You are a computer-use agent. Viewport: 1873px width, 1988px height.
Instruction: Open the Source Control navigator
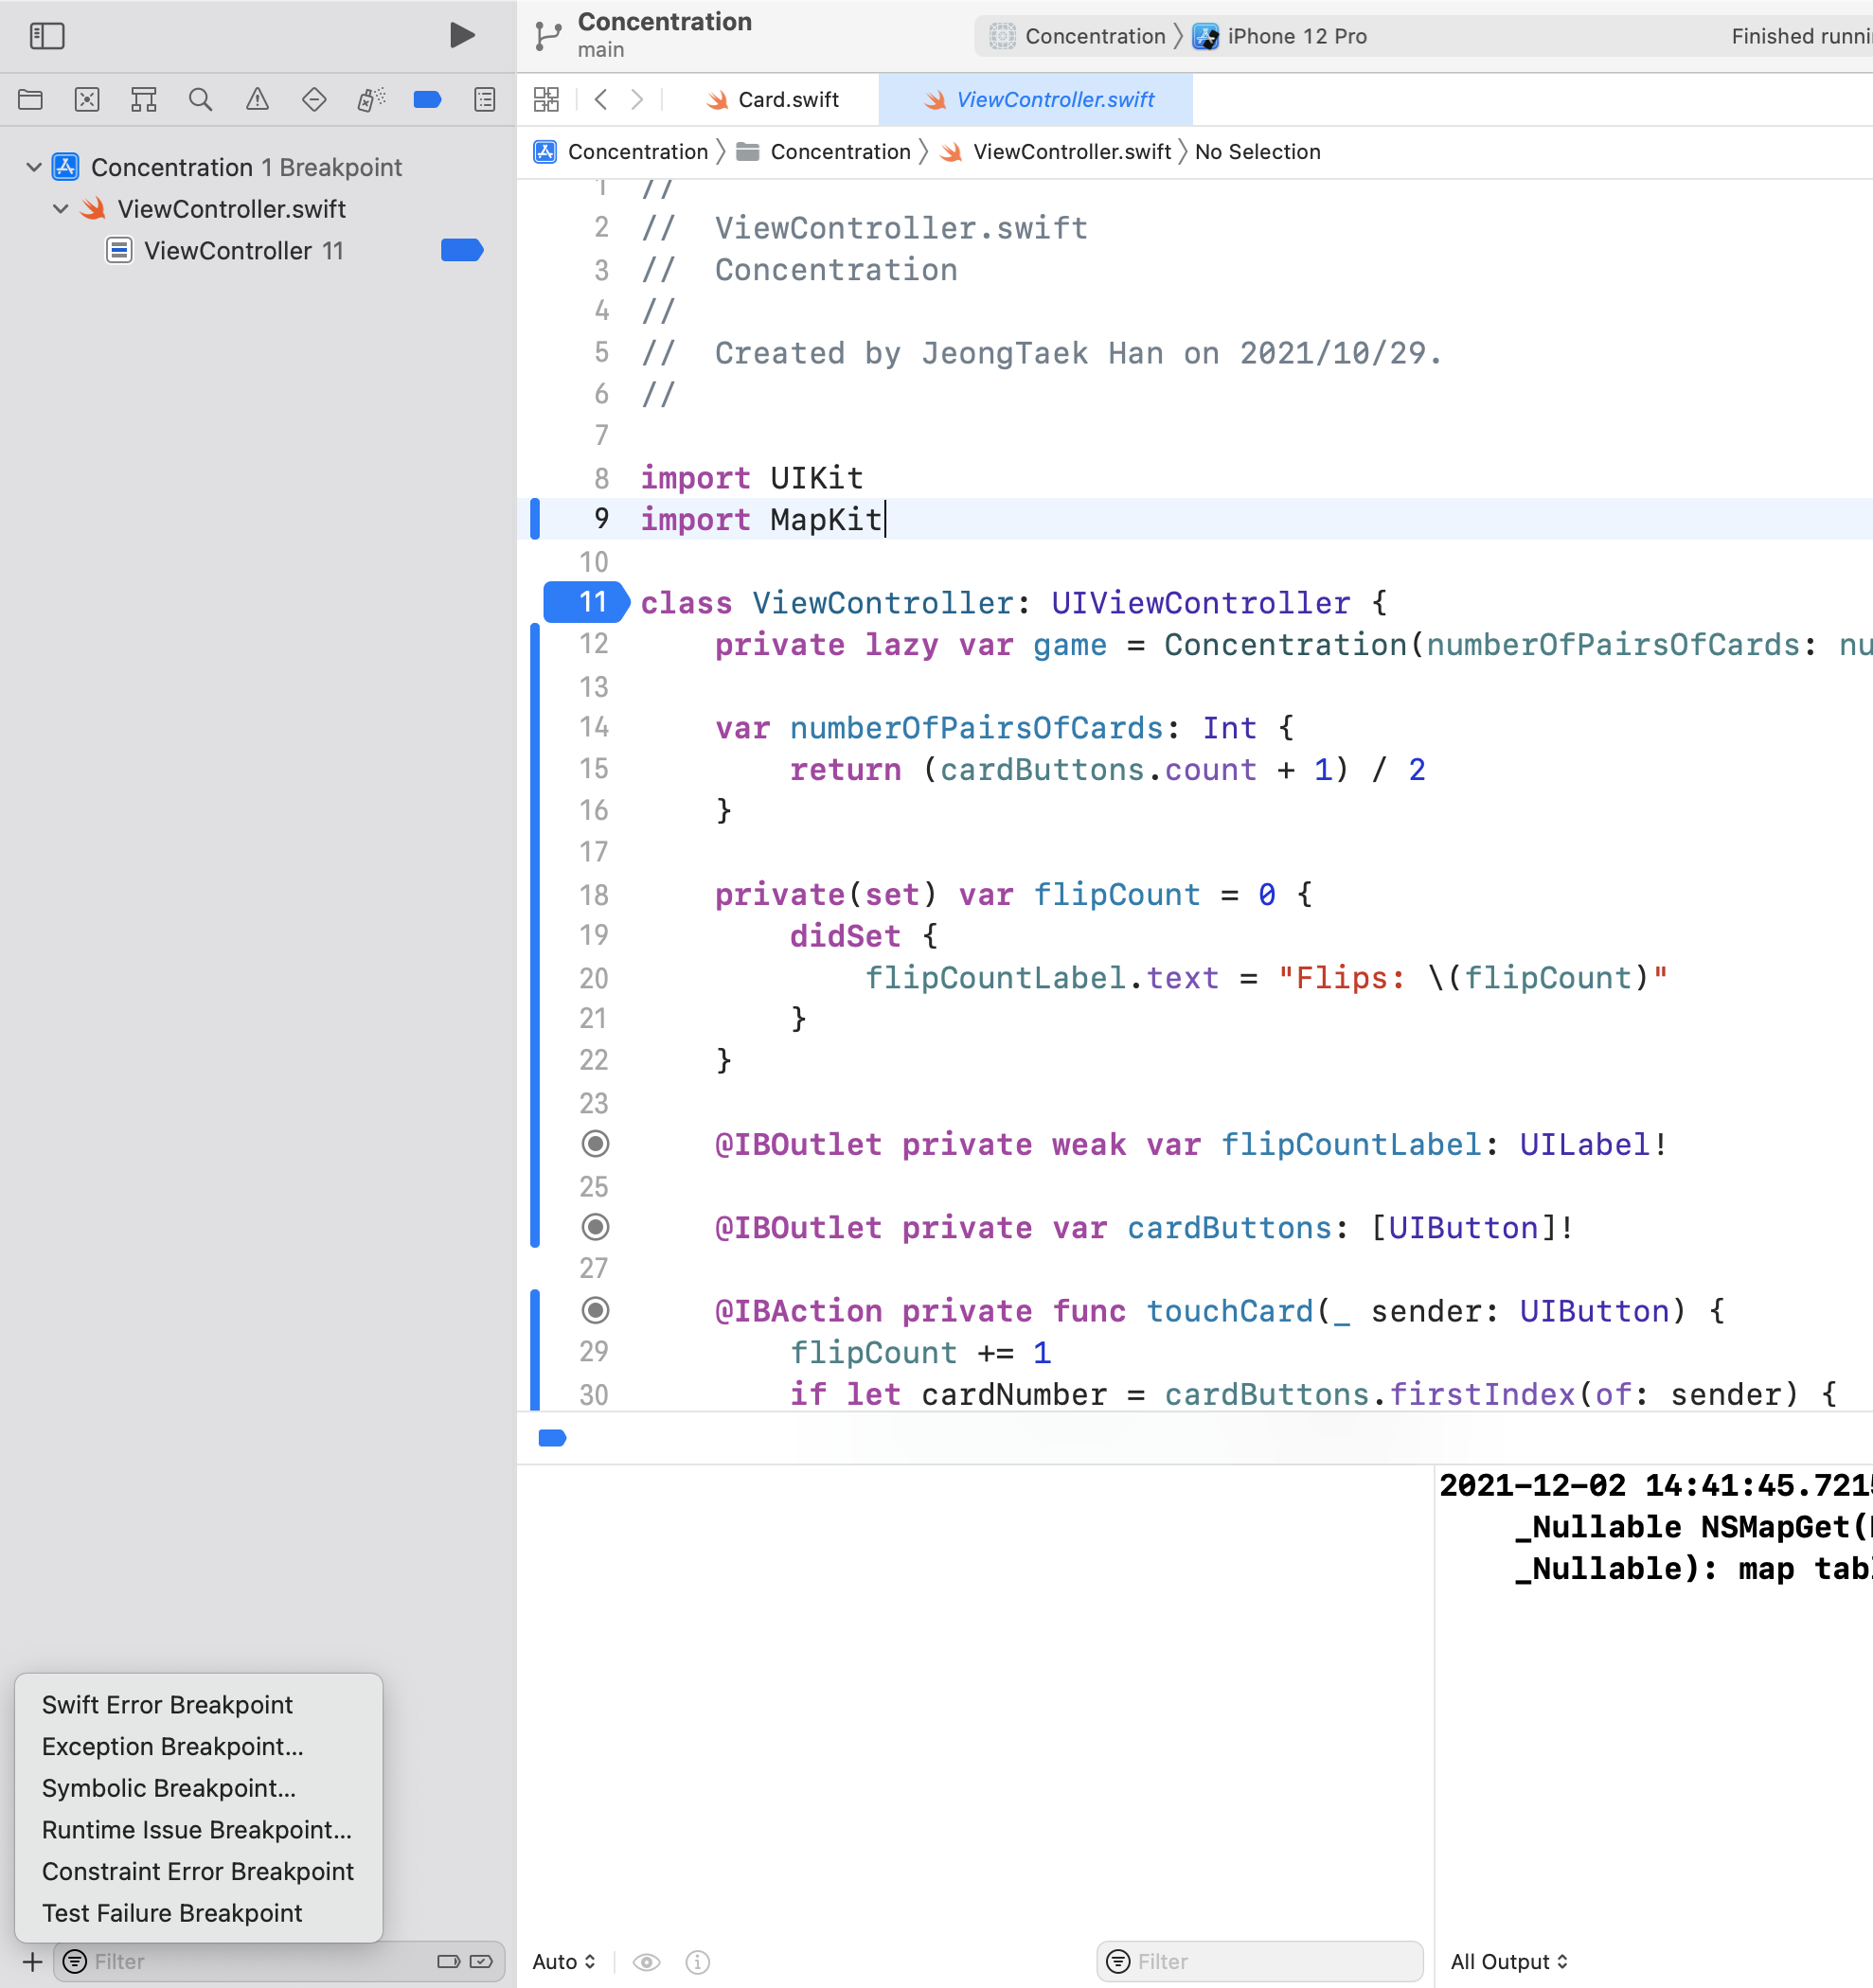(x=87, y=100)
